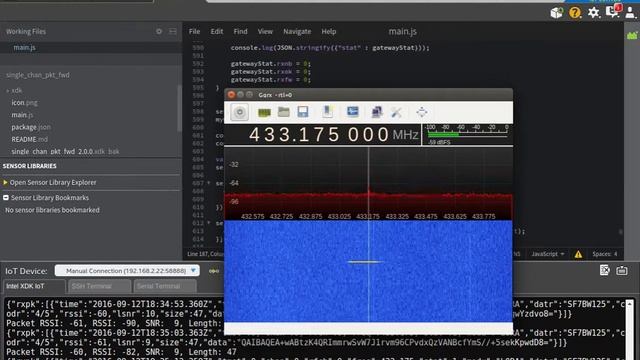Click Gqrx signal strength dBFS meter
The image size is (640, 360).
467,134
